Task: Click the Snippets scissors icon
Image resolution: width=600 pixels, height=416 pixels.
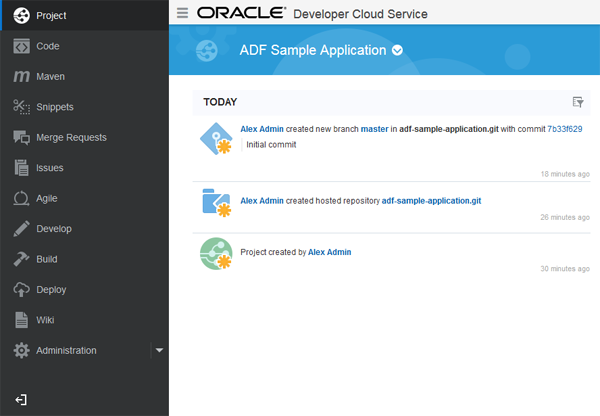Action: (21, 107)
